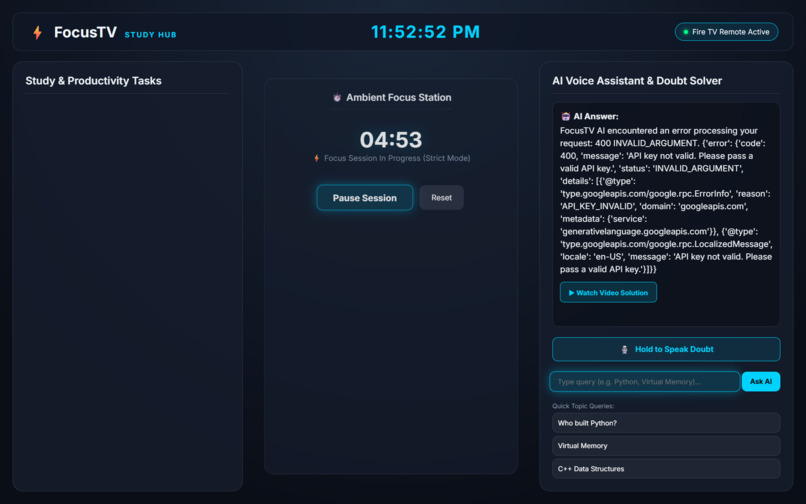Reset the focus timer
This screenshot has height=504, width=806.
(441, 197)
